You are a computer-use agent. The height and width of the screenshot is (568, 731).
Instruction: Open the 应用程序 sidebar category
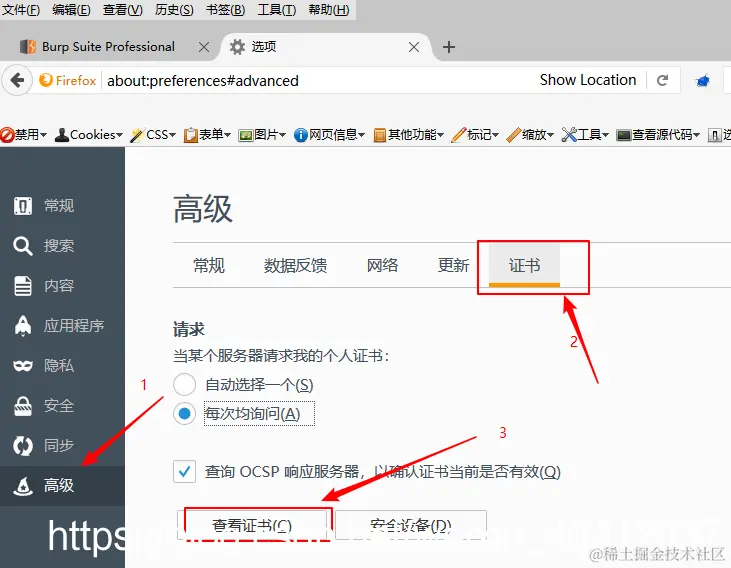point(61,326)
